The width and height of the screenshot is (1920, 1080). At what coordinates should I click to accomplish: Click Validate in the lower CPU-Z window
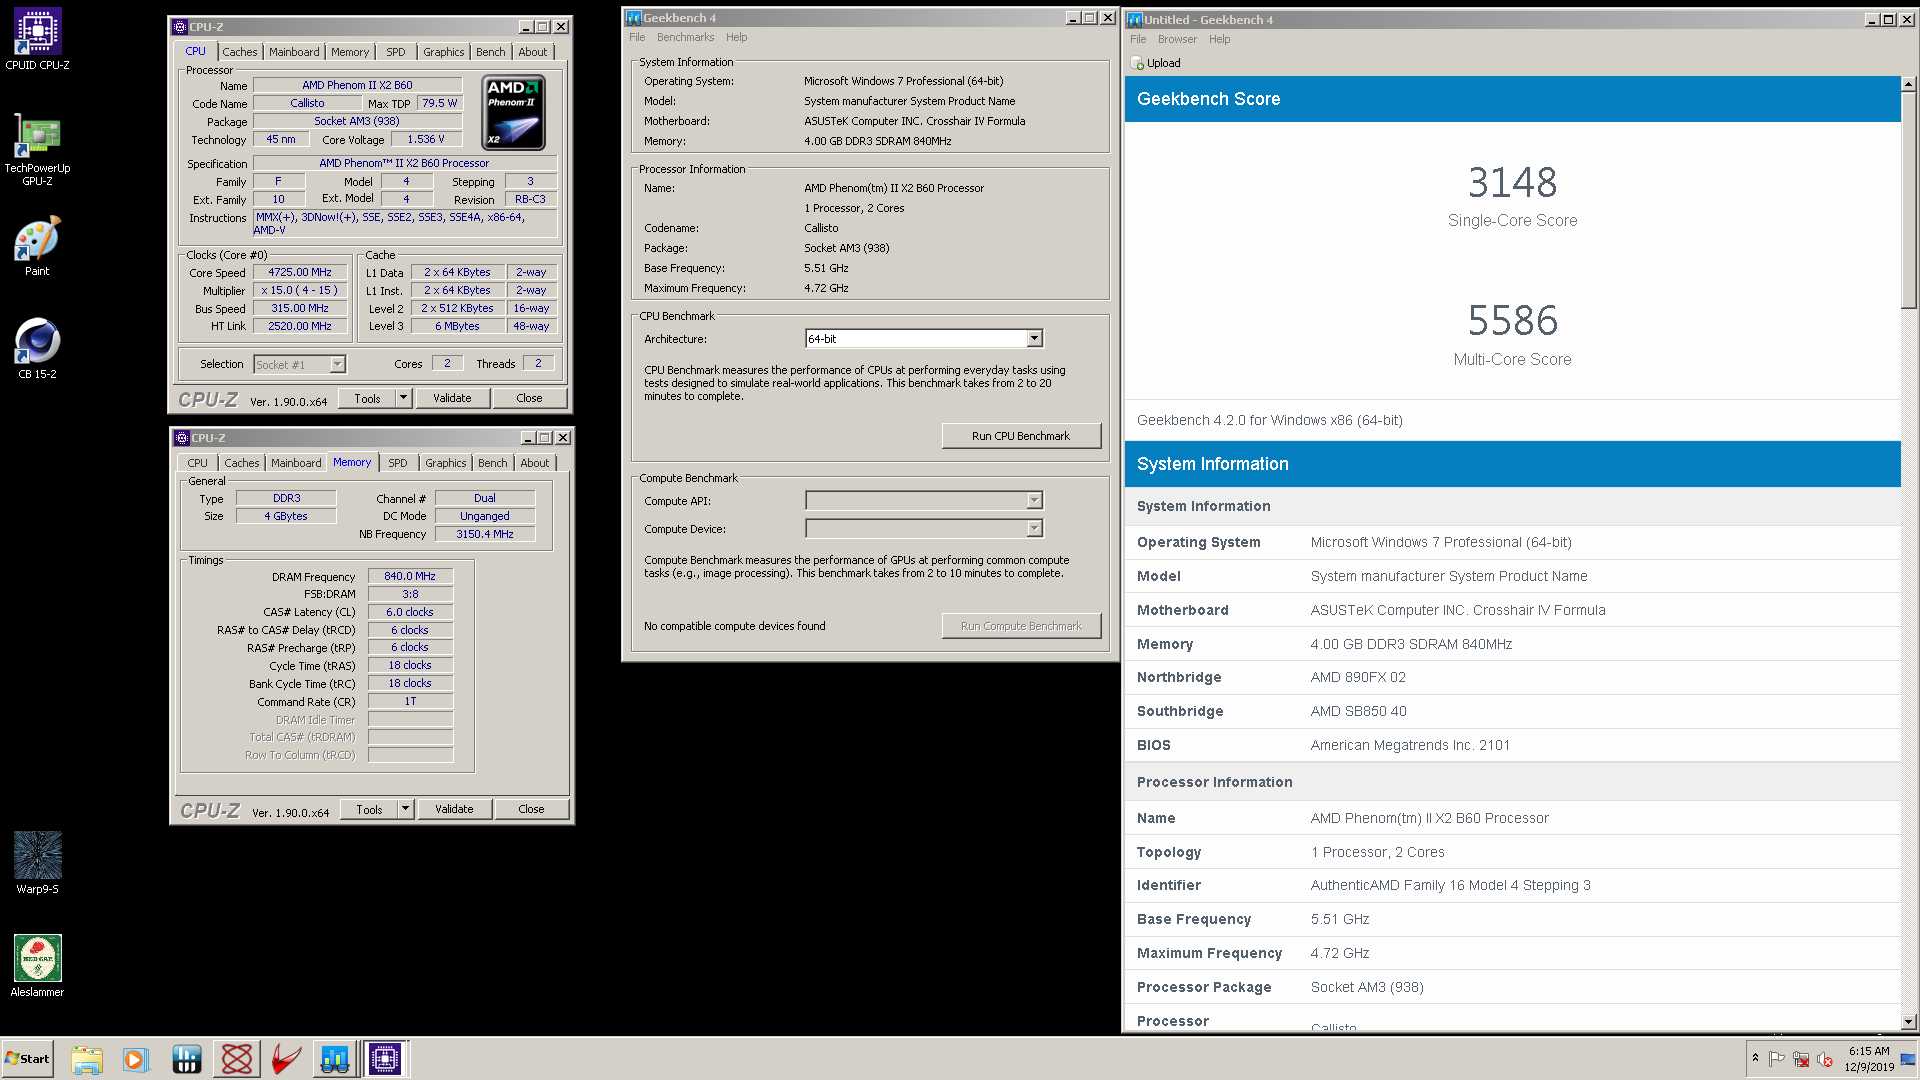point(454,809)
